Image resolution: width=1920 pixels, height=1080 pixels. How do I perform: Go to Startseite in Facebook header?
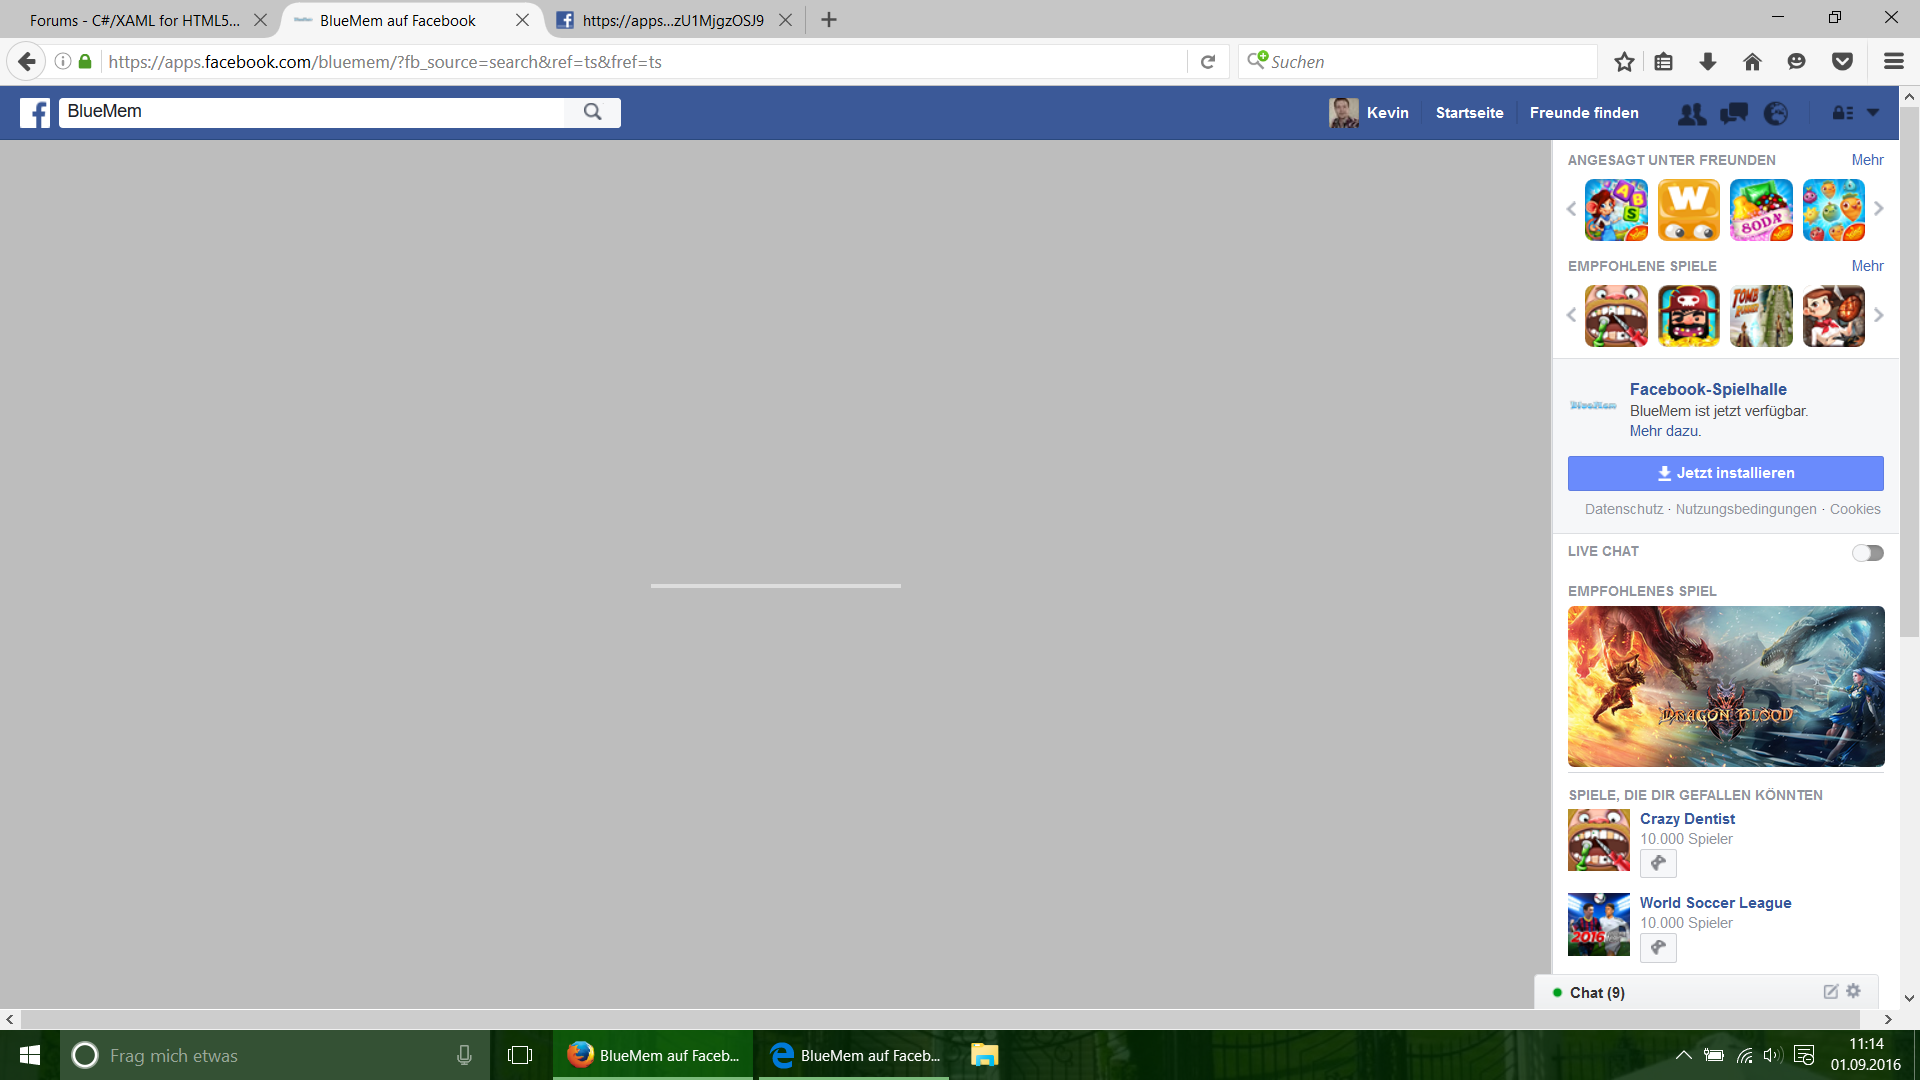coord(1469,113)
